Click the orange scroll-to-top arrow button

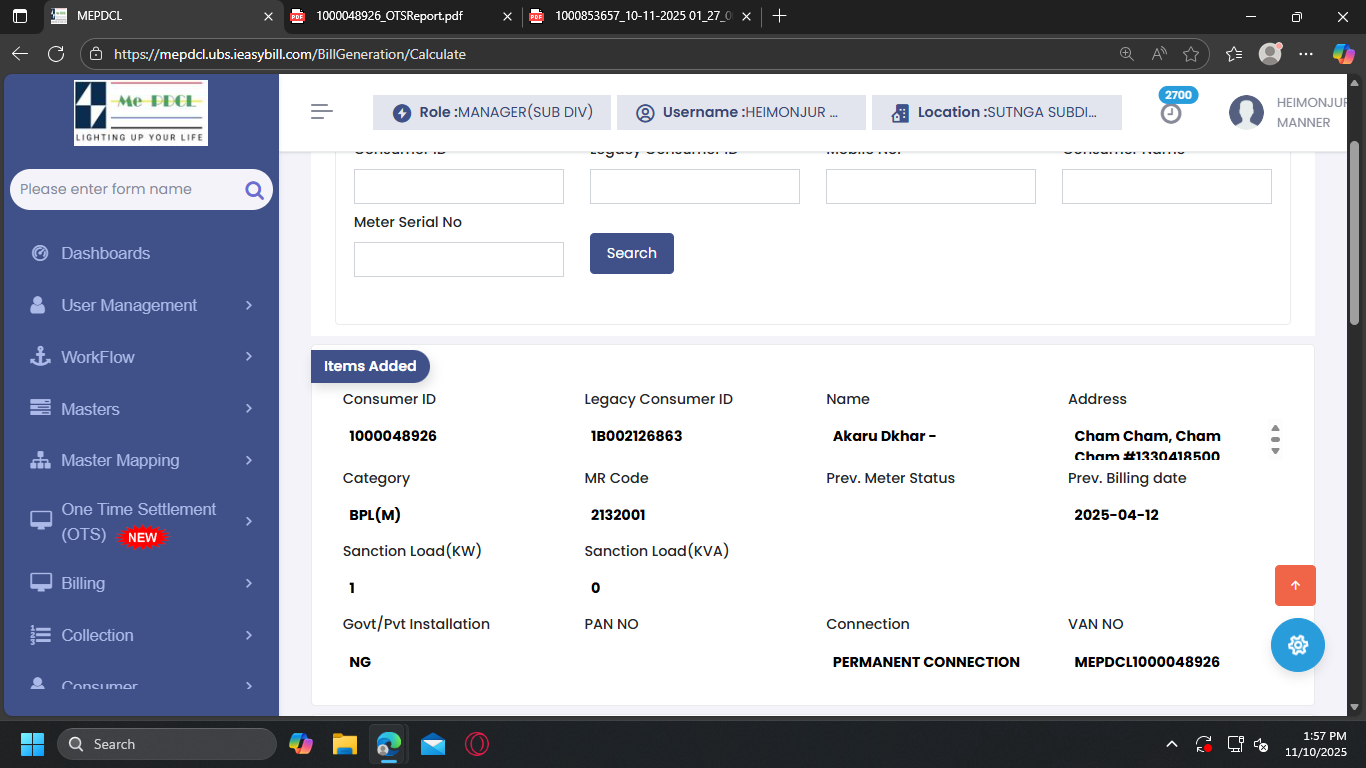tap(1295, 586)
